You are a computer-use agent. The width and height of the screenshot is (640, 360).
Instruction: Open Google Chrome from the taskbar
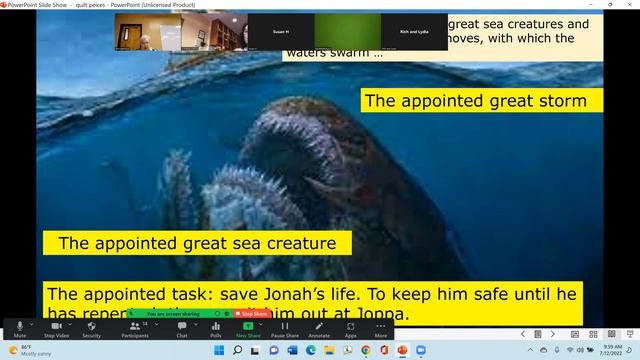tap(366, 350)
